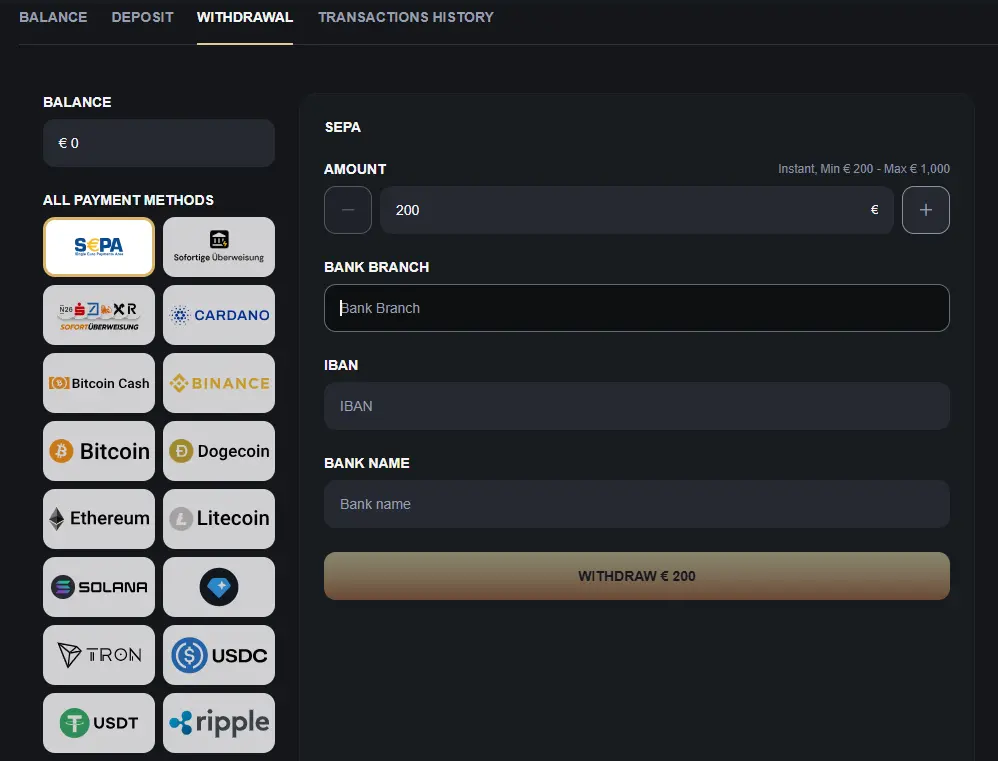
Task: Choose Bitcoin Cash payment tile
Action: (99, 383)
